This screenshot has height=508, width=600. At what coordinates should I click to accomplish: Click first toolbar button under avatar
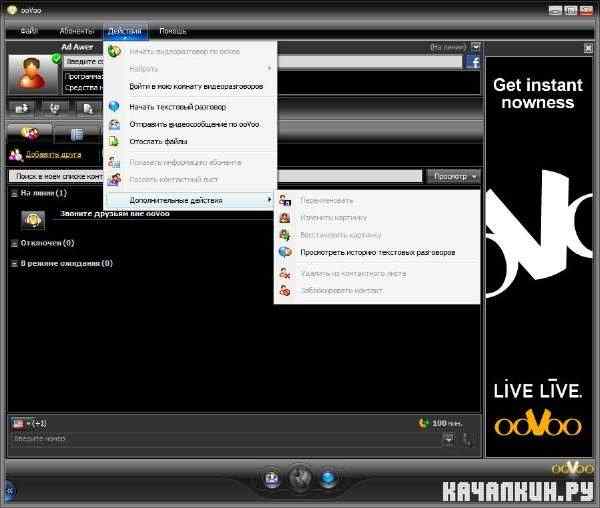coord(22,108)
